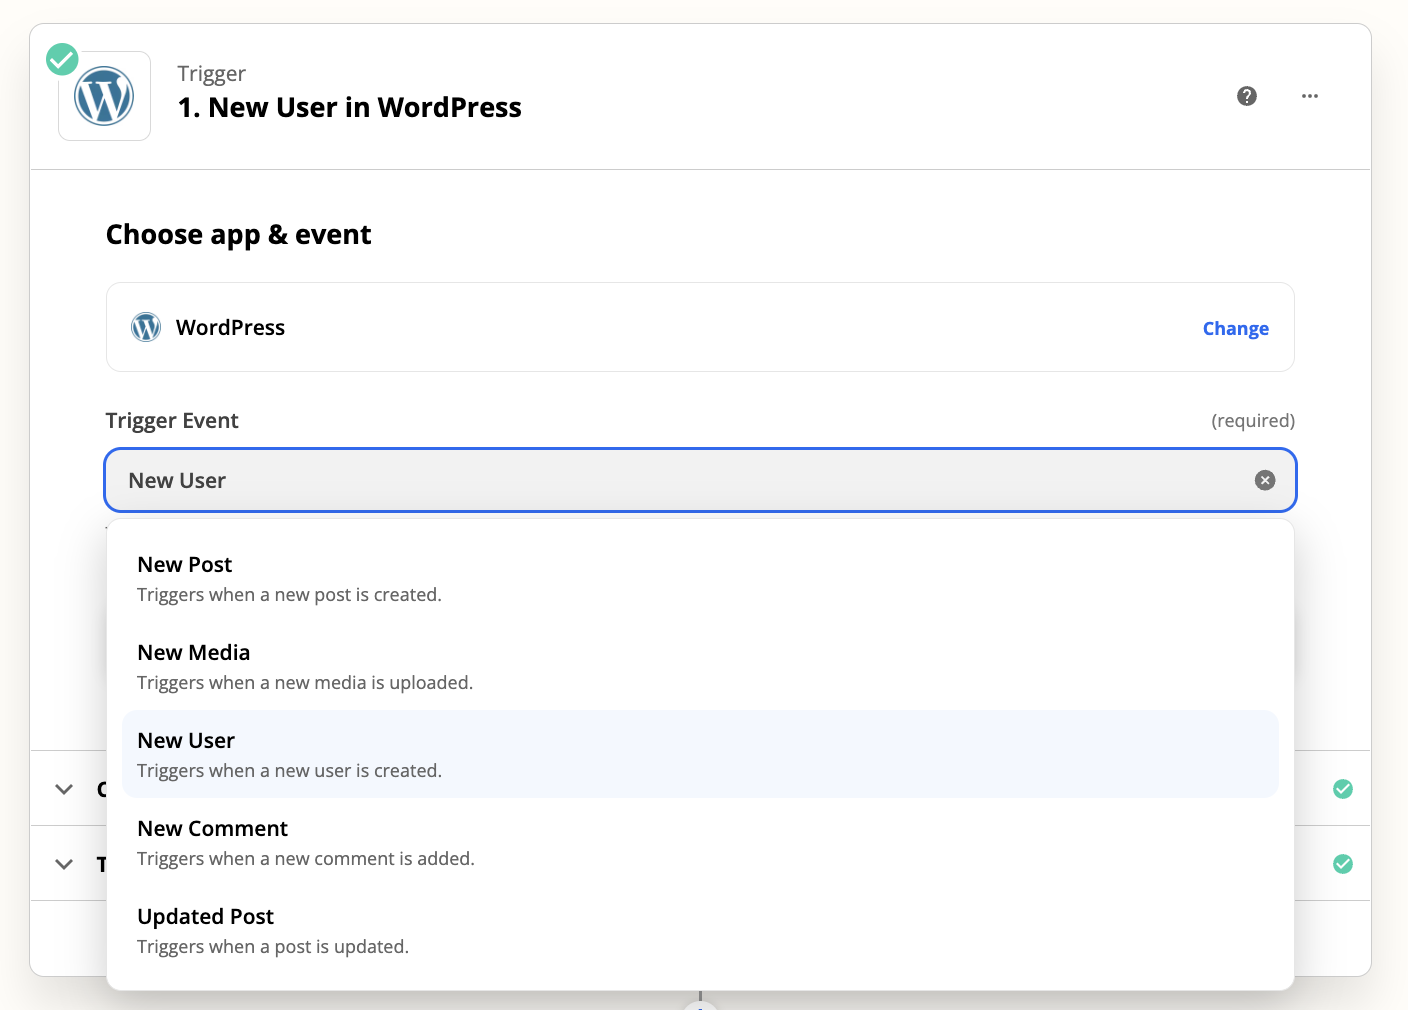Choose the New User trigger option
This screenshot has height=1010, width=1408.
[x=700, y=754]
